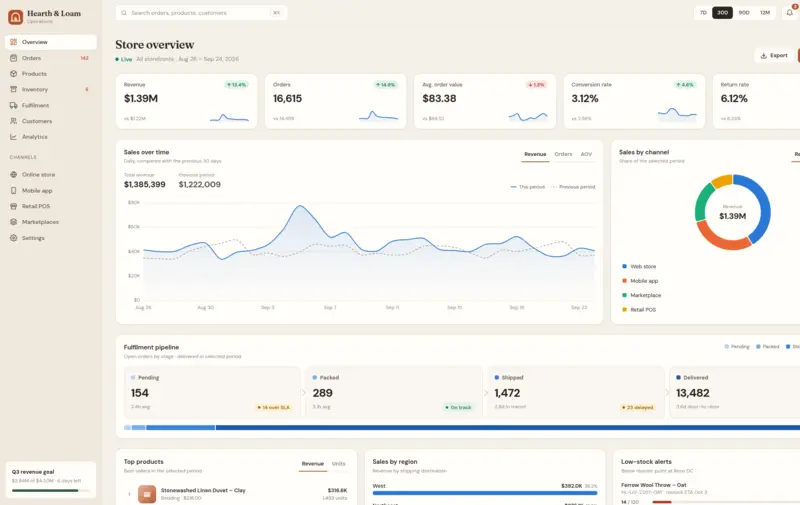Open the Pending 154 pipeline card
The image size is (800, 505).
[212, 392]
